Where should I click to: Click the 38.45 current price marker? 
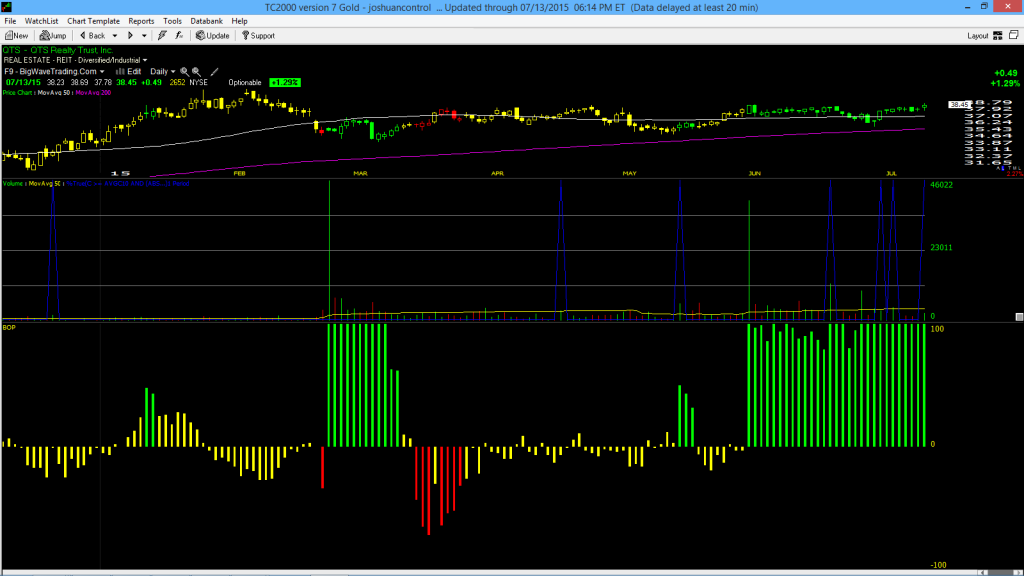pyautogui.click(x=959, y=104)
